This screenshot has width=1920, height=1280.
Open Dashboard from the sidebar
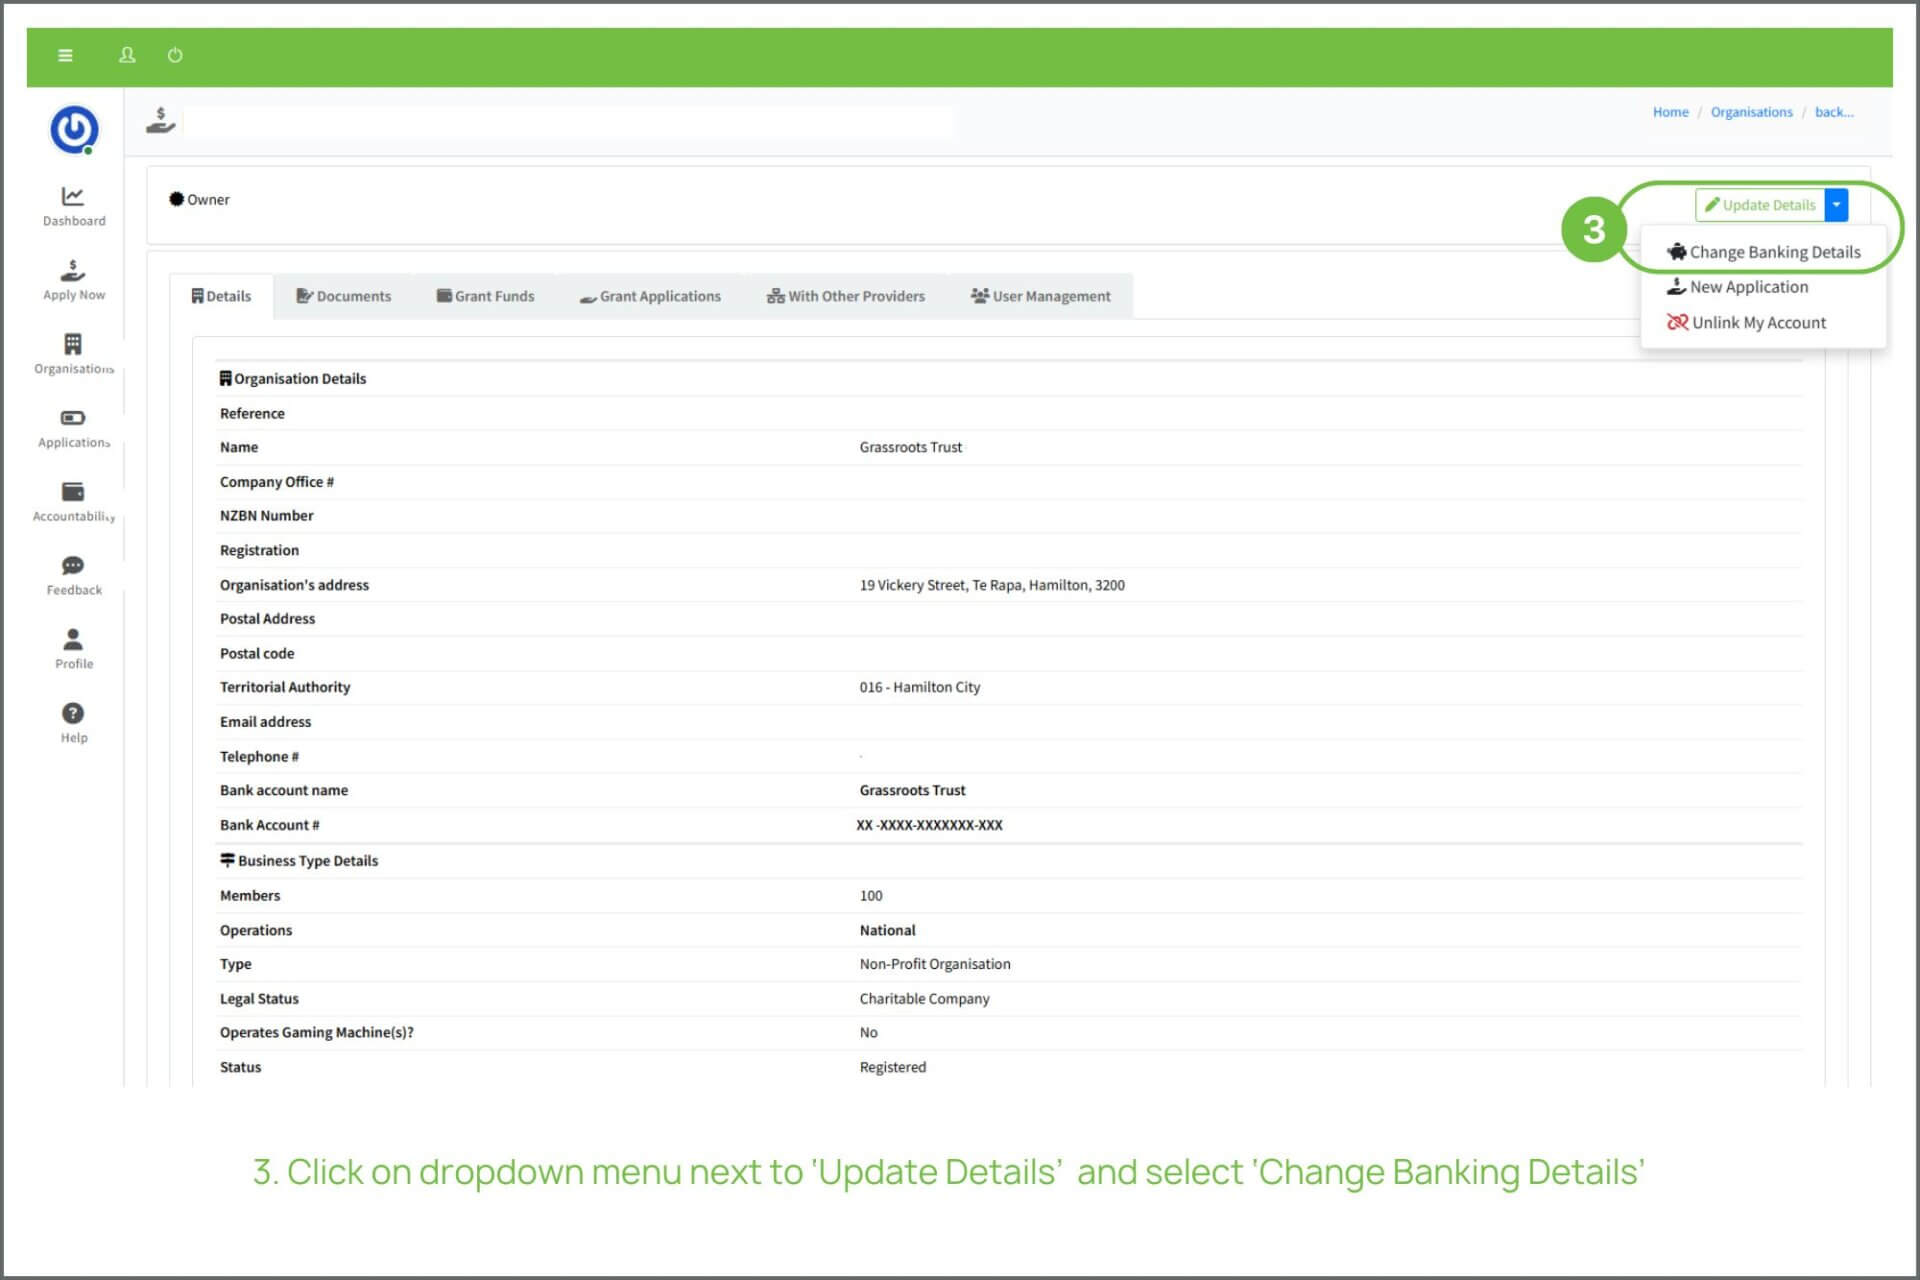[73, 206]
